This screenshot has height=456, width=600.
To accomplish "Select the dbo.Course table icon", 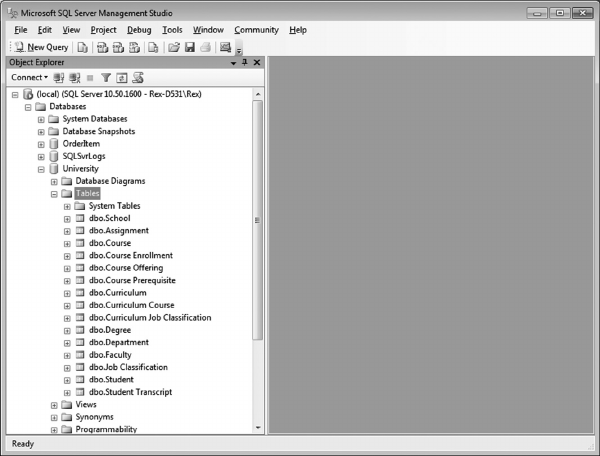I will [80, 243].
